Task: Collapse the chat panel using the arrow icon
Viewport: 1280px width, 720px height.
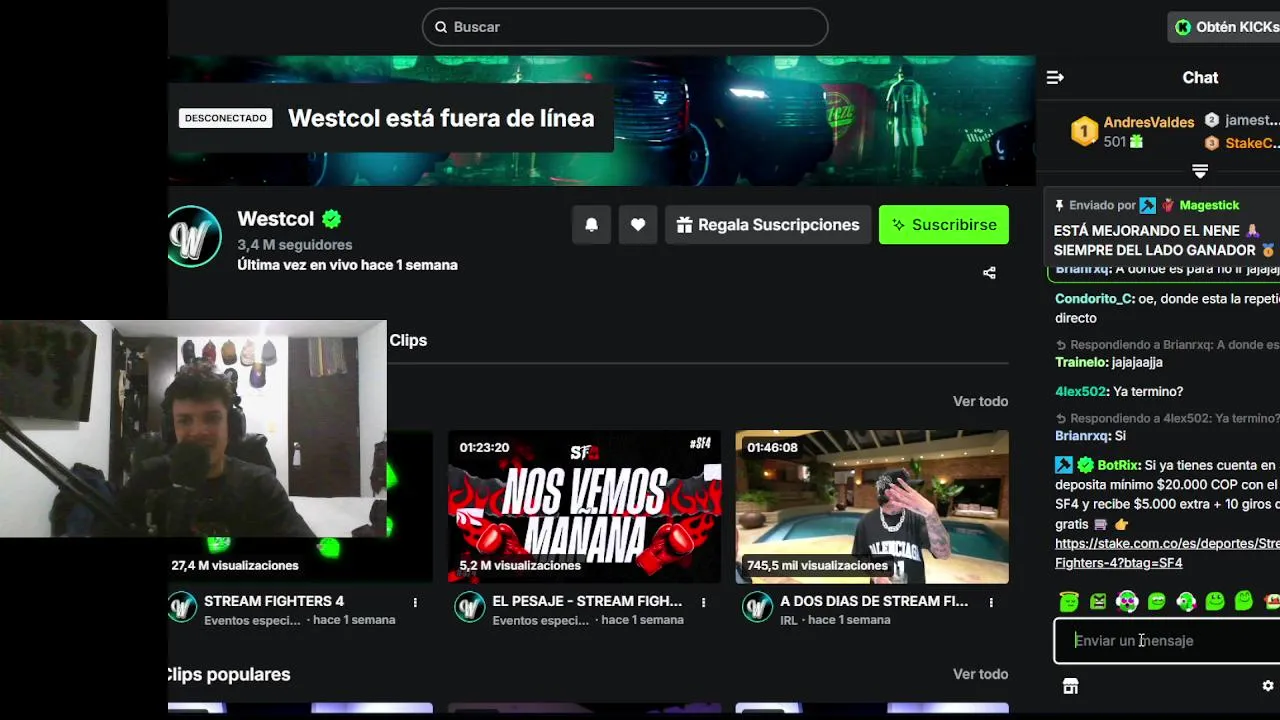Action: coord(1055,77)
